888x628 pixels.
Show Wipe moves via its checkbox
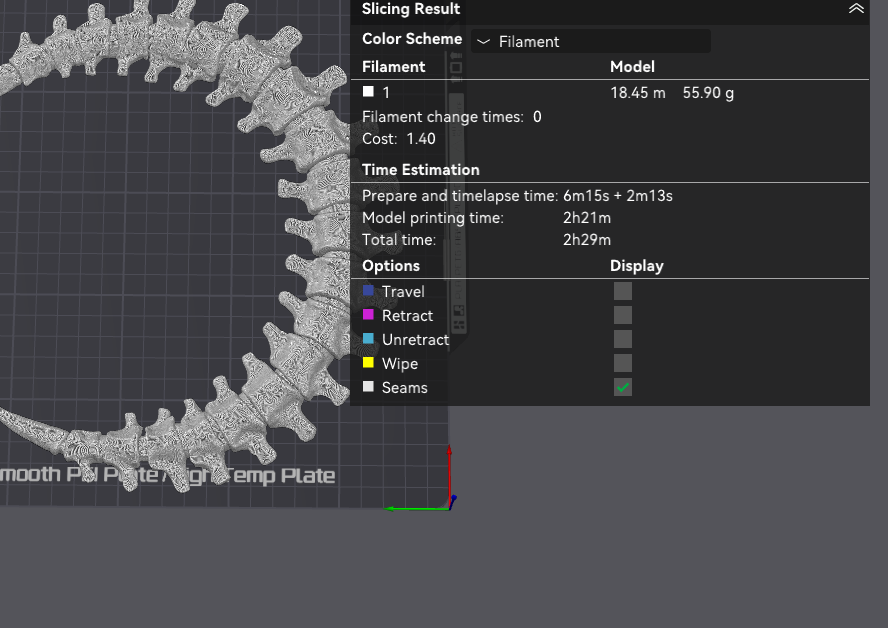(623, 363)
